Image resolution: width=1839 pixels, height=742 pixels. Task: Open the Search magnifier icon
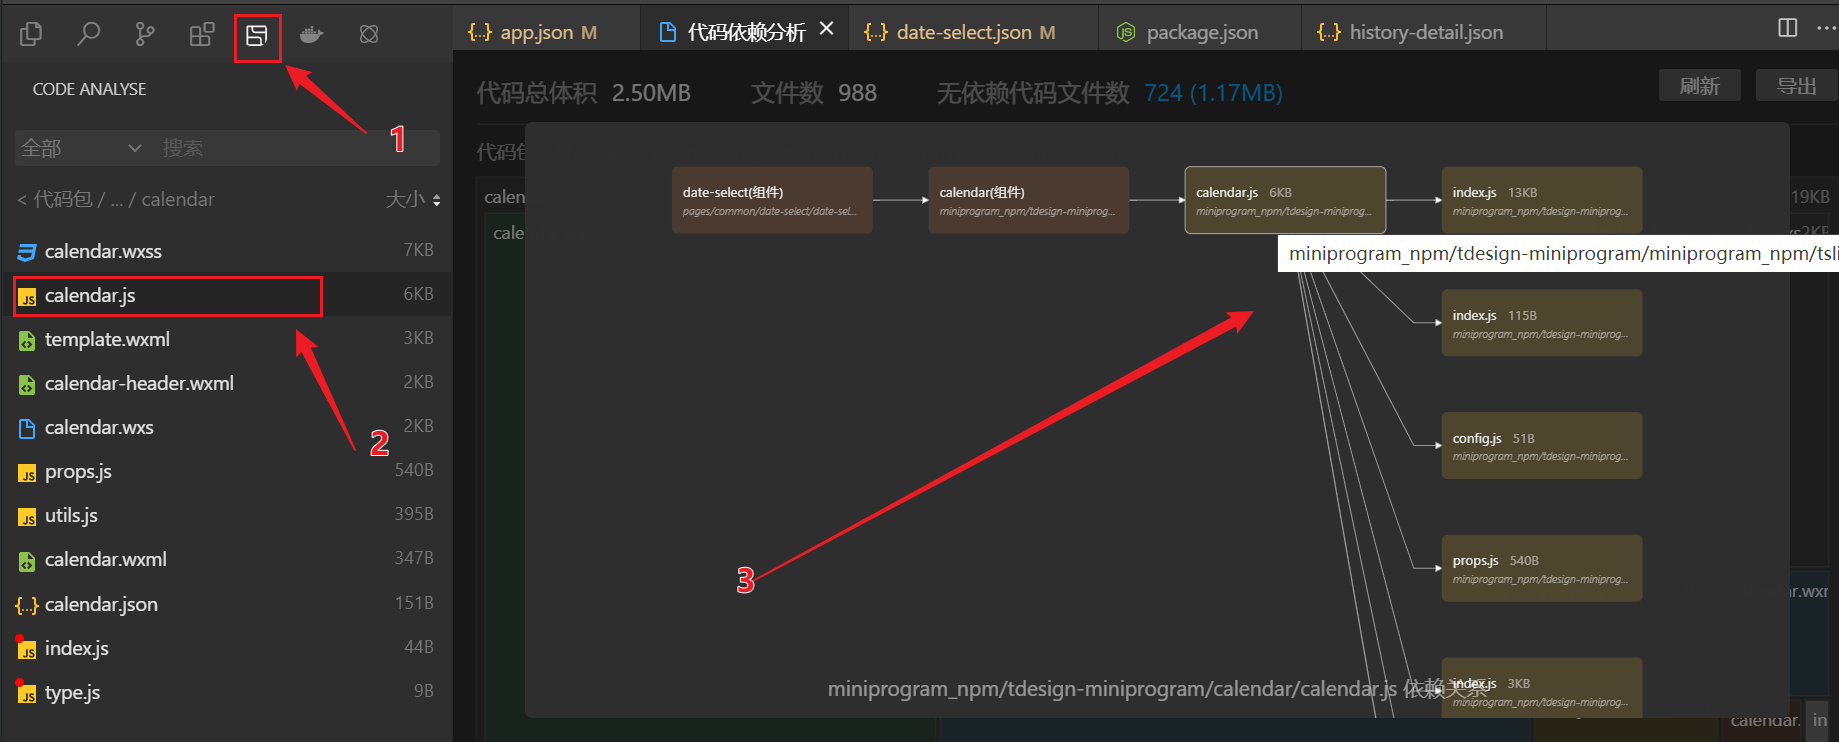pyautogui.click(x=89, y=34)
